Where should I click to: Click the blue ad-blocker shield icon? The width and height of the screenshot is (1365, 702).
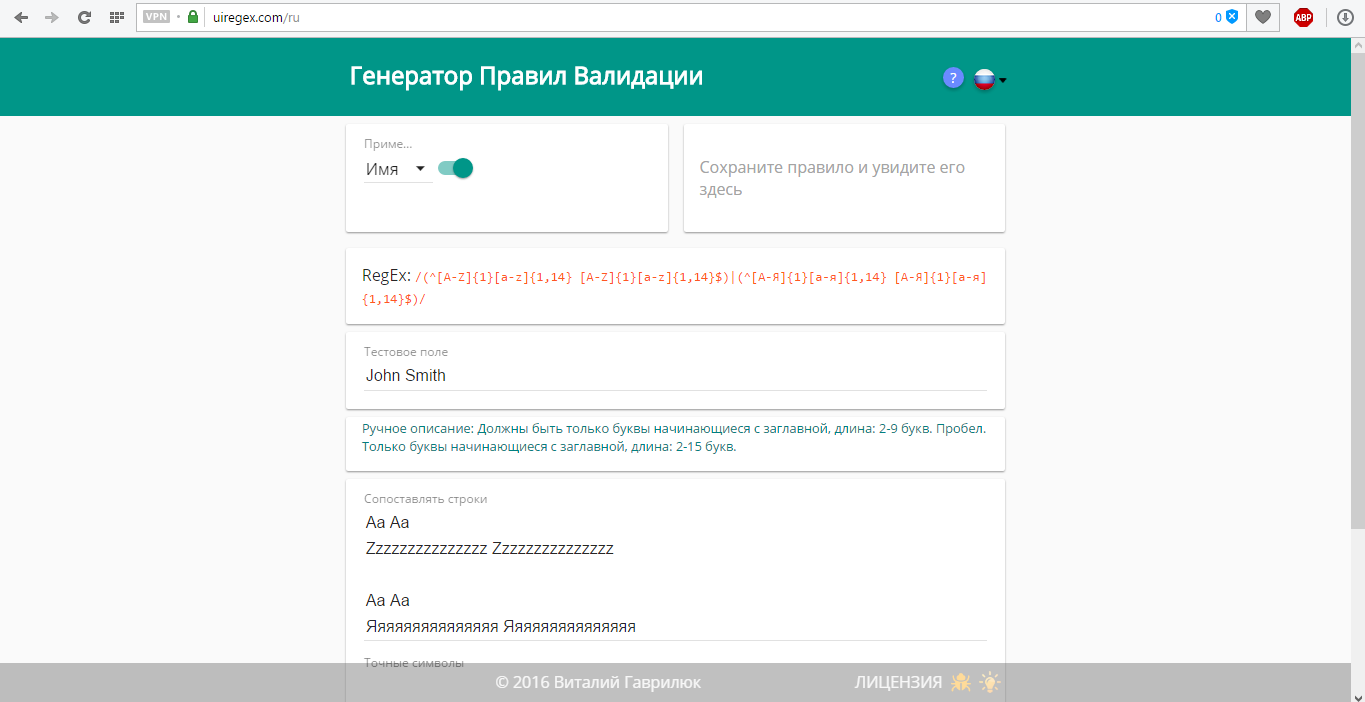click(x=1232, y=17)
